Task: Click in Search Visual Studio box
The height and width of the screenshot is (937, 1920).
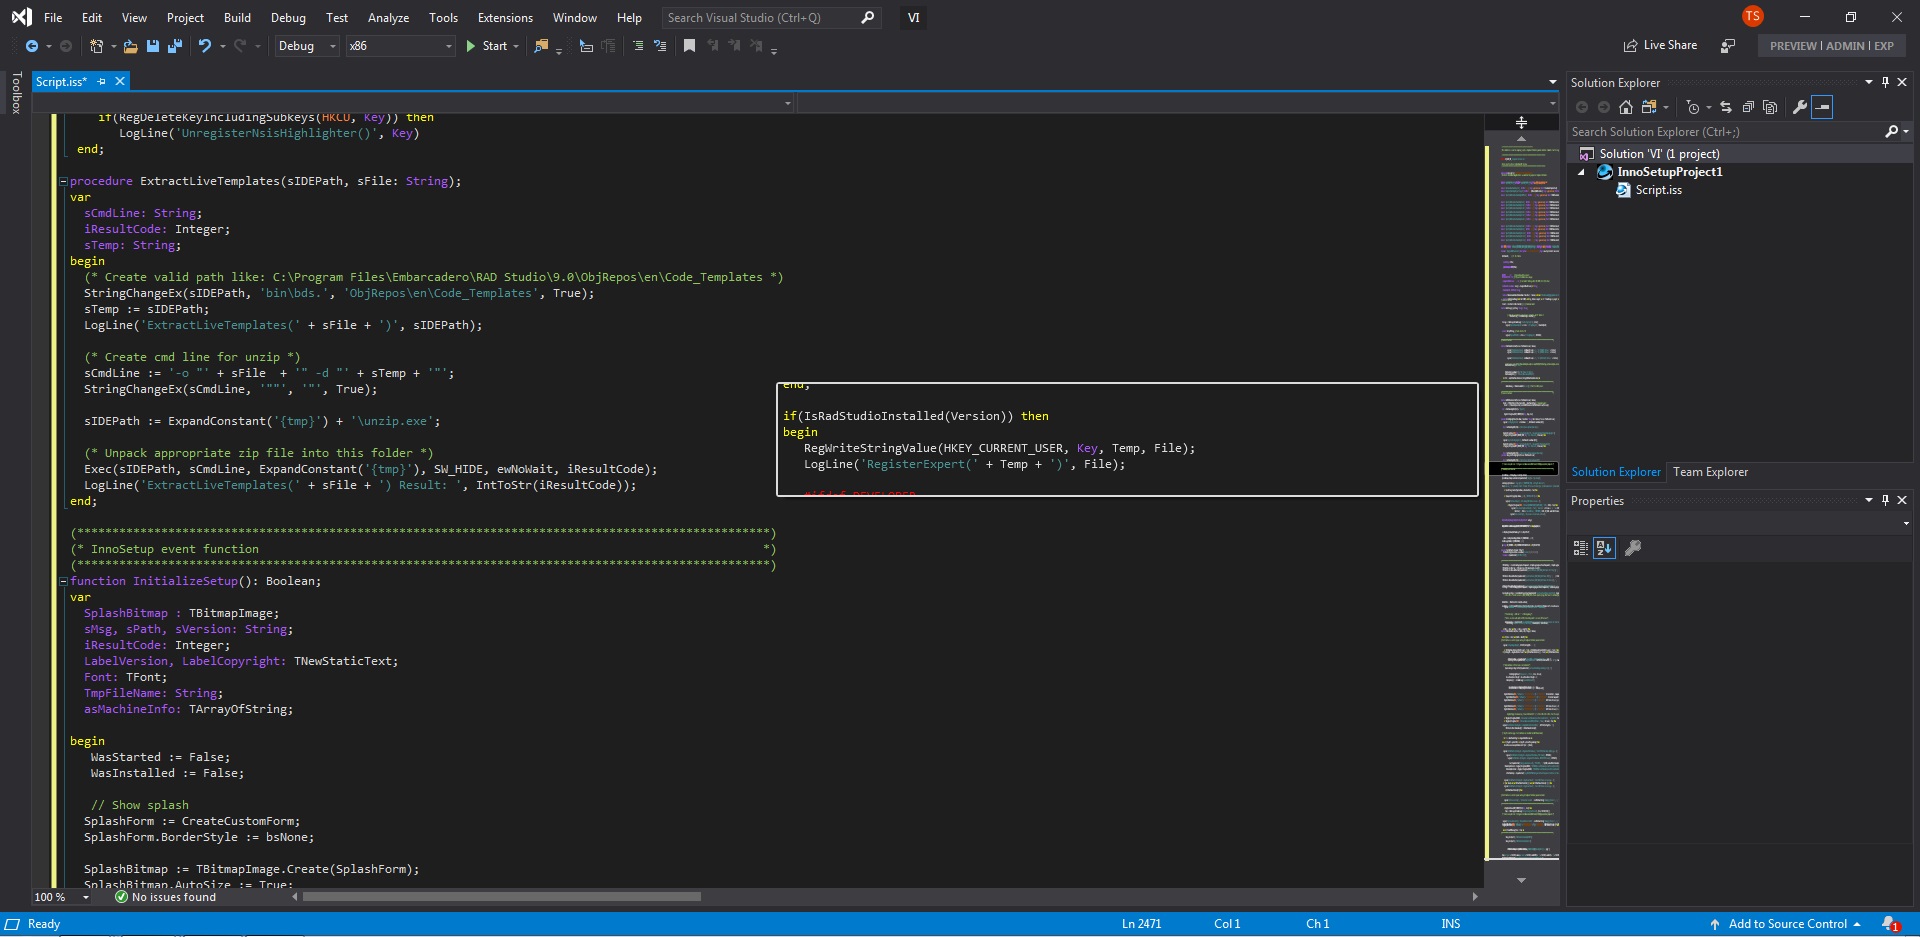Action: click(772, 18)
